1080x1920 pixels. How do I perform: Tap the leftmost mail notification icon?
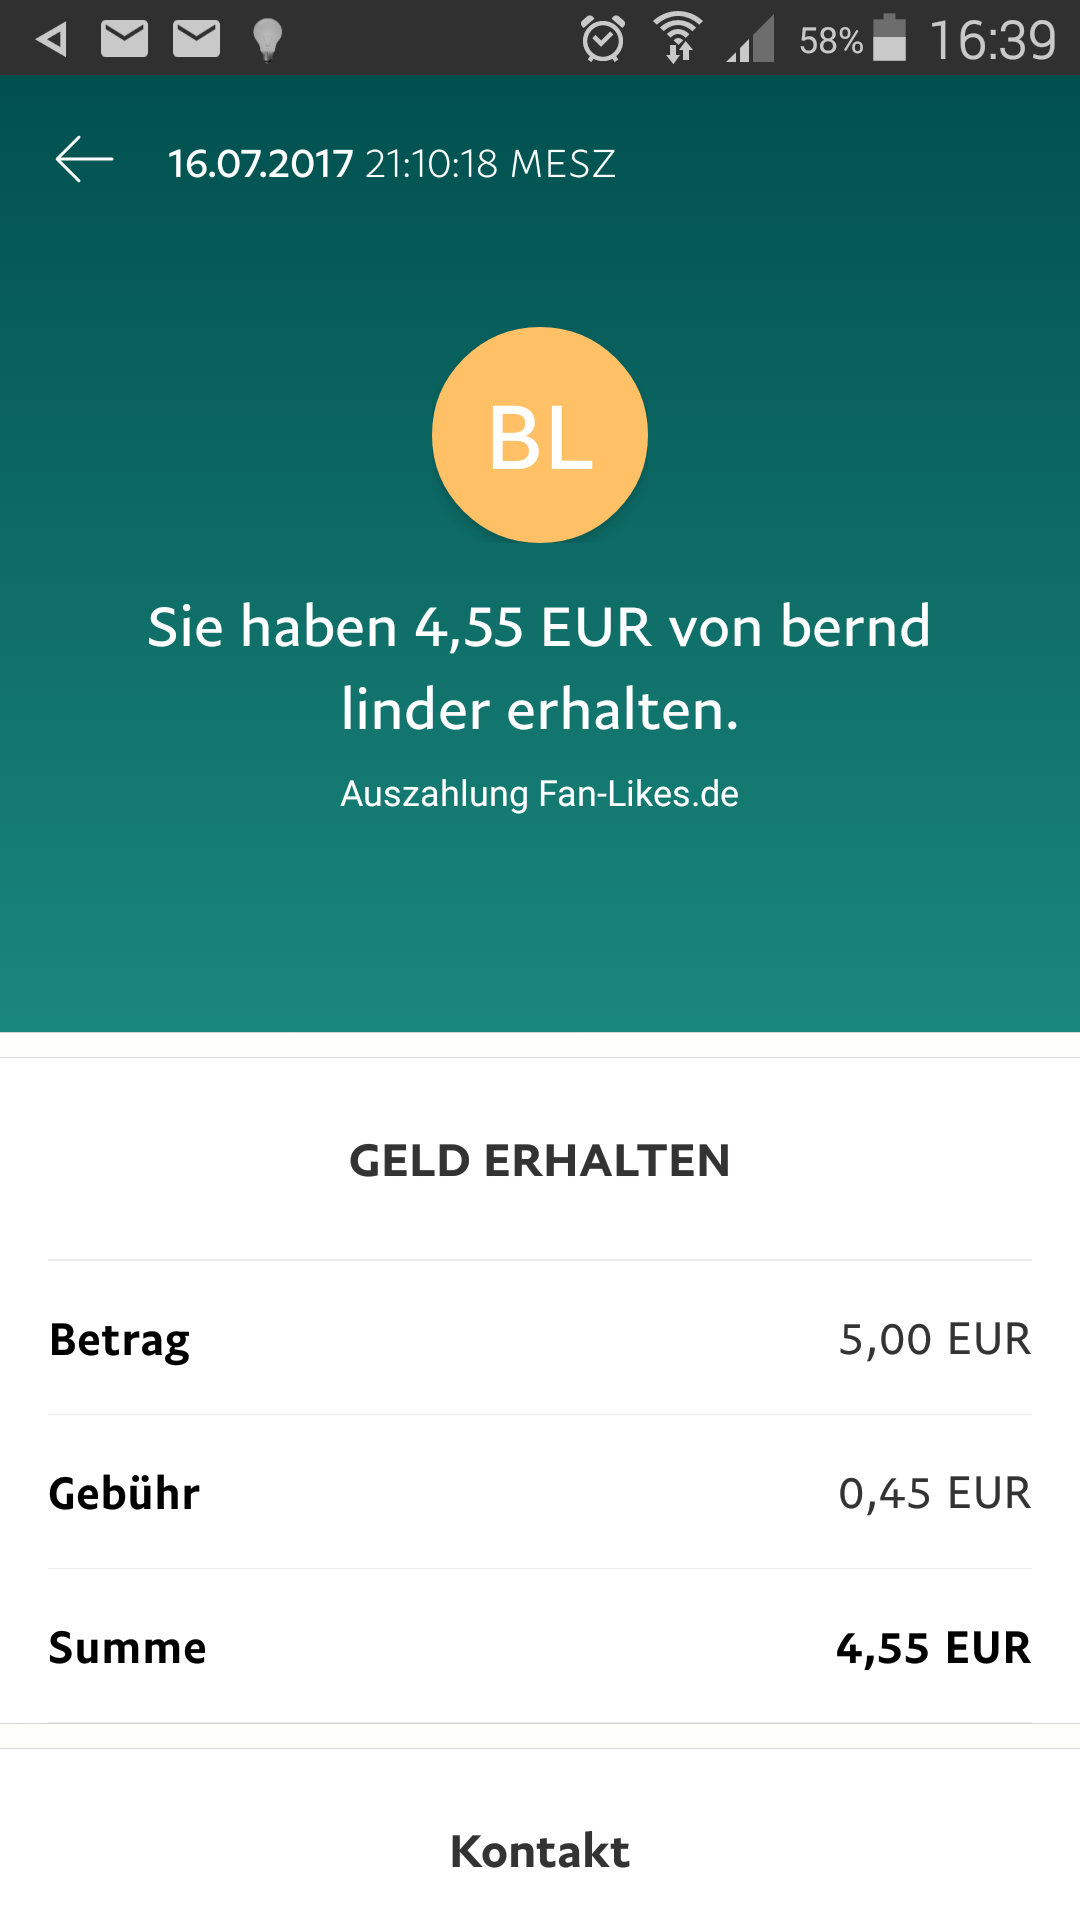point(125,40)
